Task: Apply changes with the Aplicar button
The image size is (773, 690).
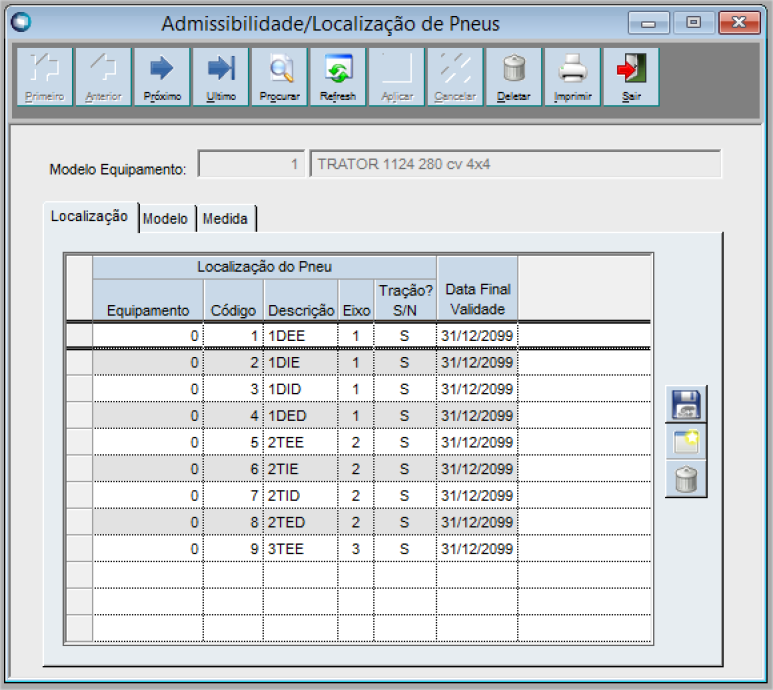Action: click(397, 77)
